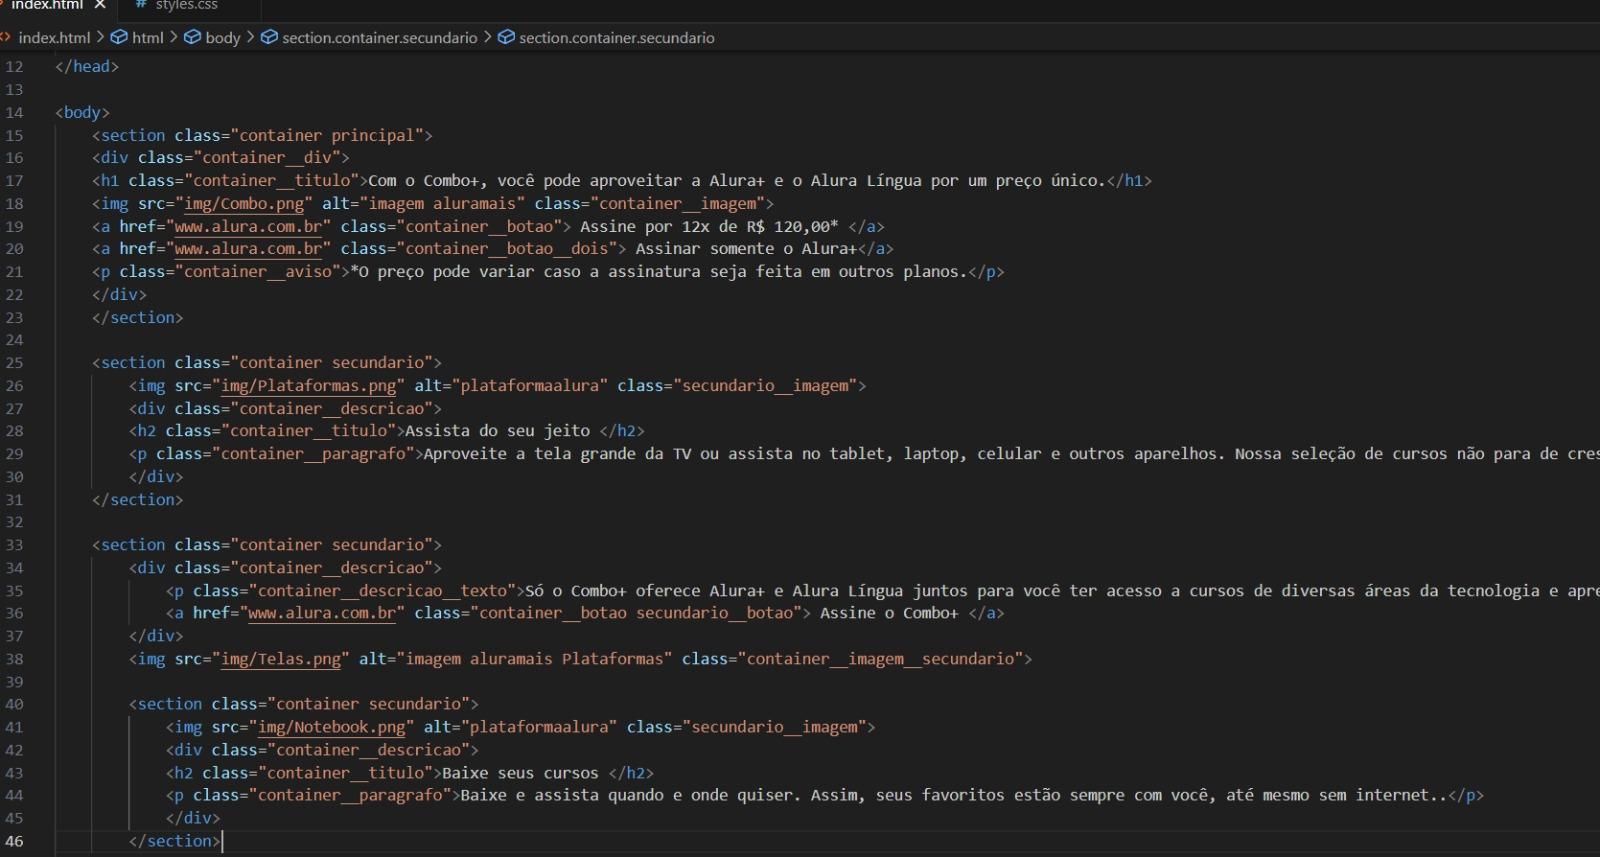
Task: Click line number 40 in the gutter
Action: click(x=14, y=704)
